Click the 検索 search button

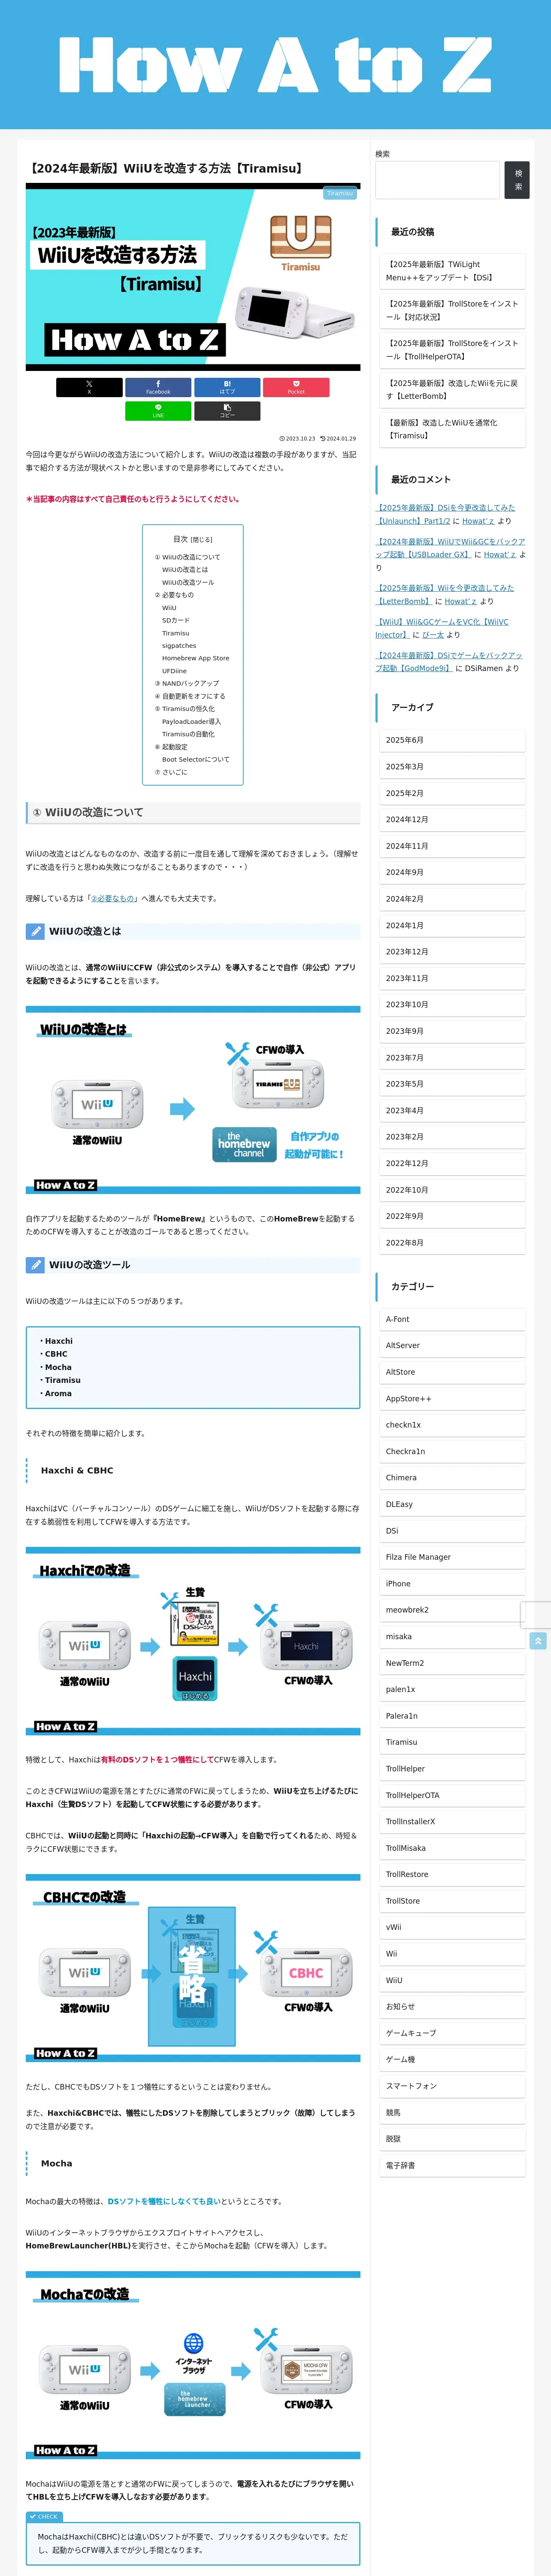[517, 180]
